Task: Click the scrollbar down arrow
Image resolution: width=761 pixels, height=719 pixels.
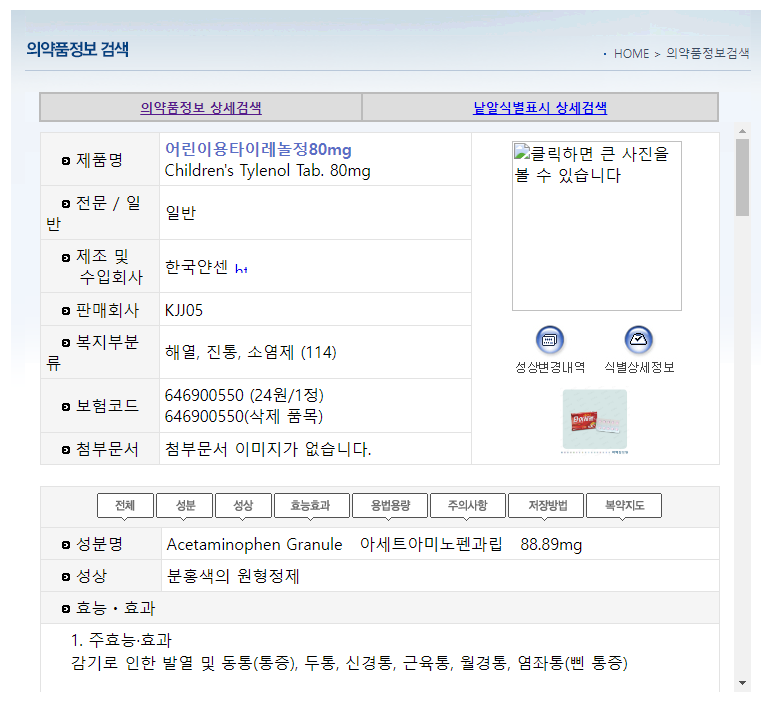Action: 742,683
